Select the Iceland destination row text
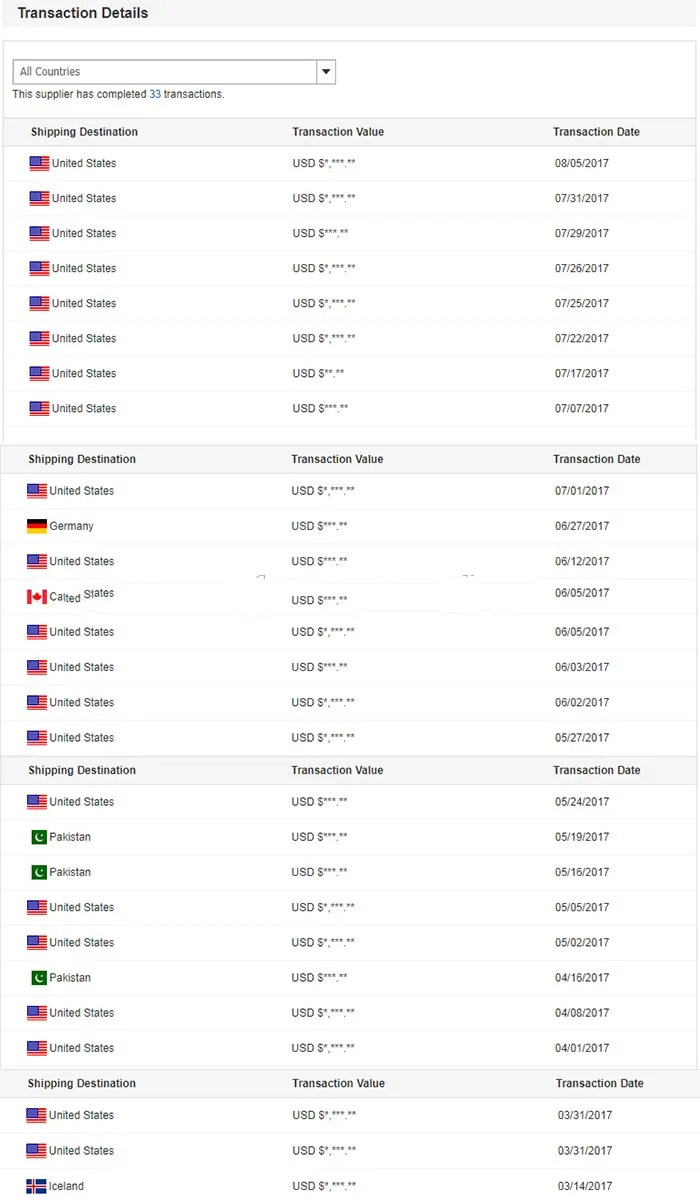 [x=67, y=1186]
